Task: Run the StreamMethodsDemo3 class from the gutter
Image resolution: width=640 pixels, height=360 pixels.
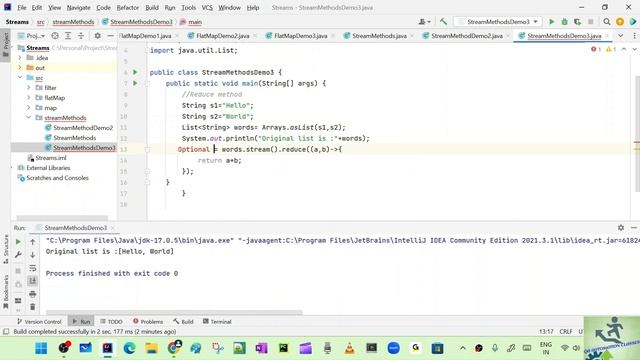Action: click(x=135, y=72)
